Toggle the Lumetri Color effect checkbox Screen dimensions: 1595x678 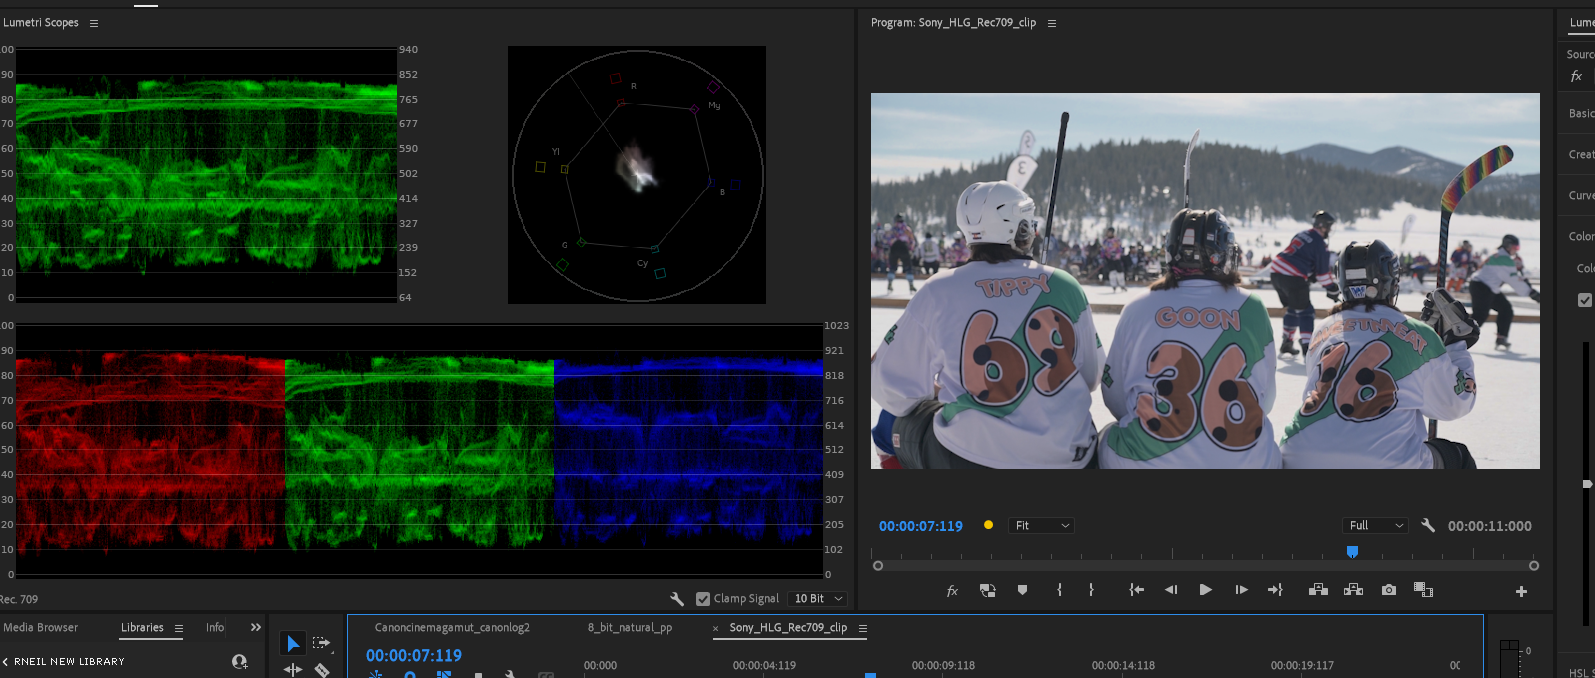pyautogui.click(x=1584, y=300)
